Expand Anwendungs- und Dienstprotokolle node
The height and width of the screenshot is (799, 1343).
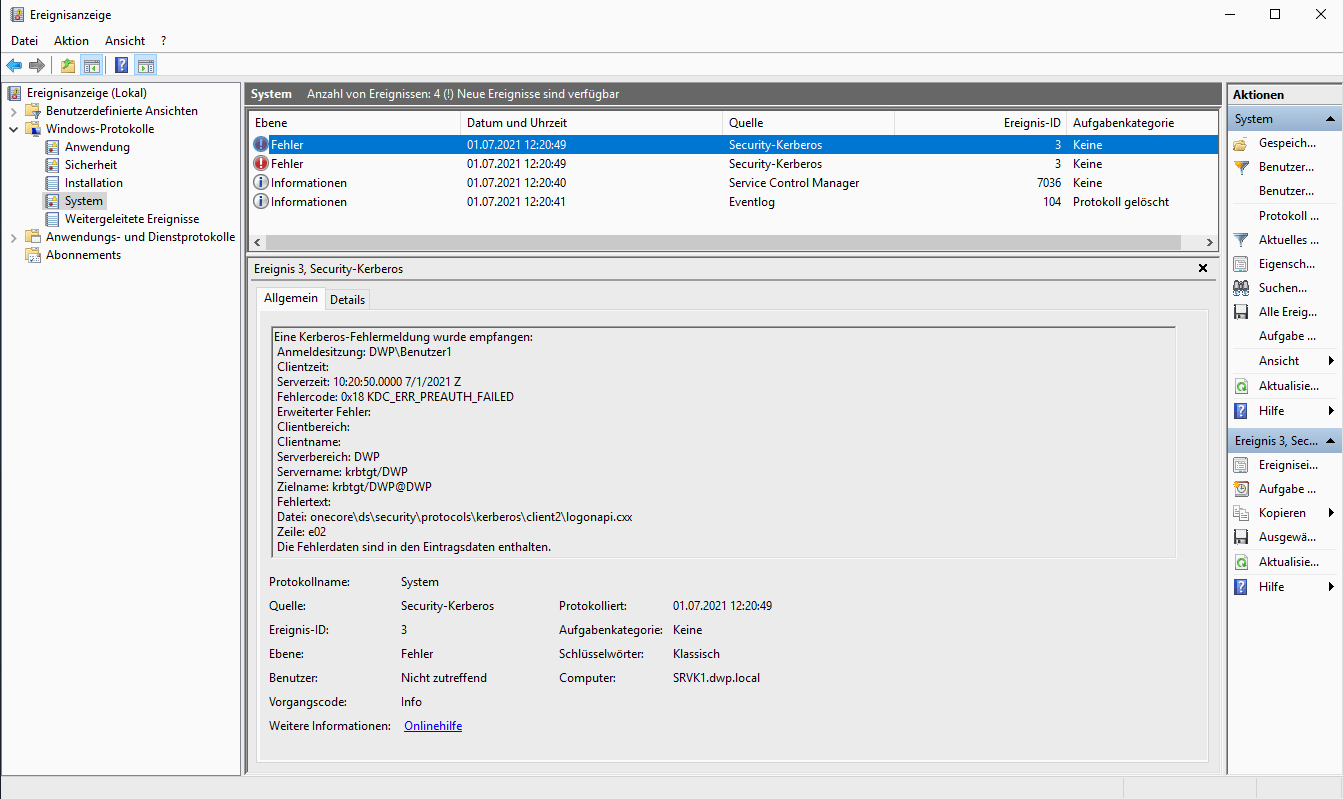coord(14,237)
